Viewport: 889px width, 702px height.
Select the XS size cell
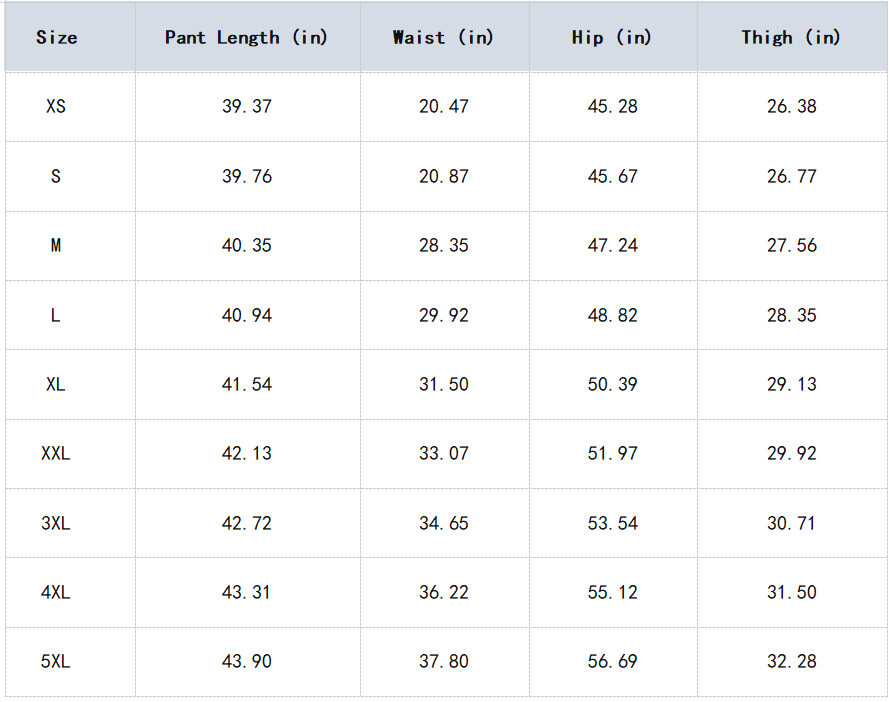(x=56, y=106)
